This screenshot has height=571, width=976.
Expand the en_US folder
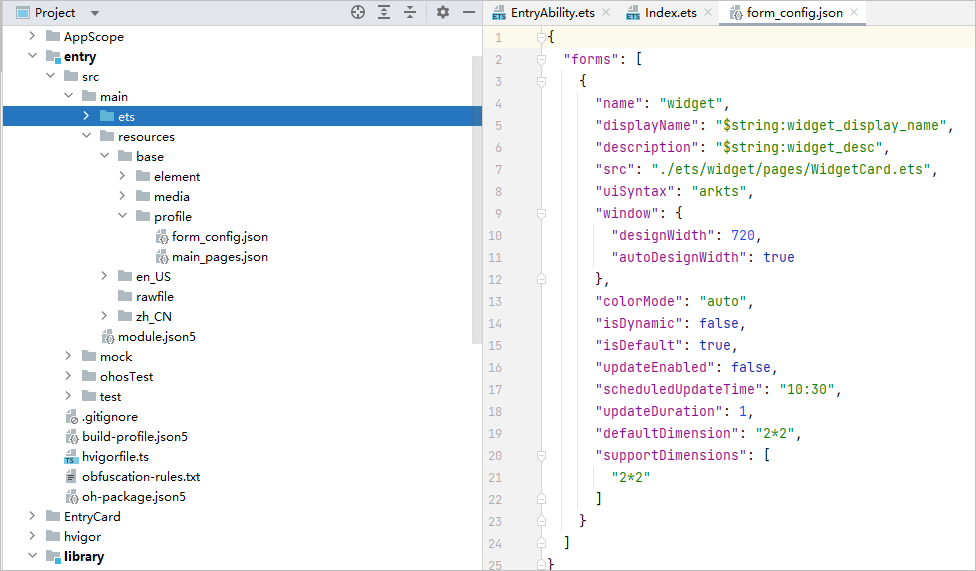click(105, 276)
